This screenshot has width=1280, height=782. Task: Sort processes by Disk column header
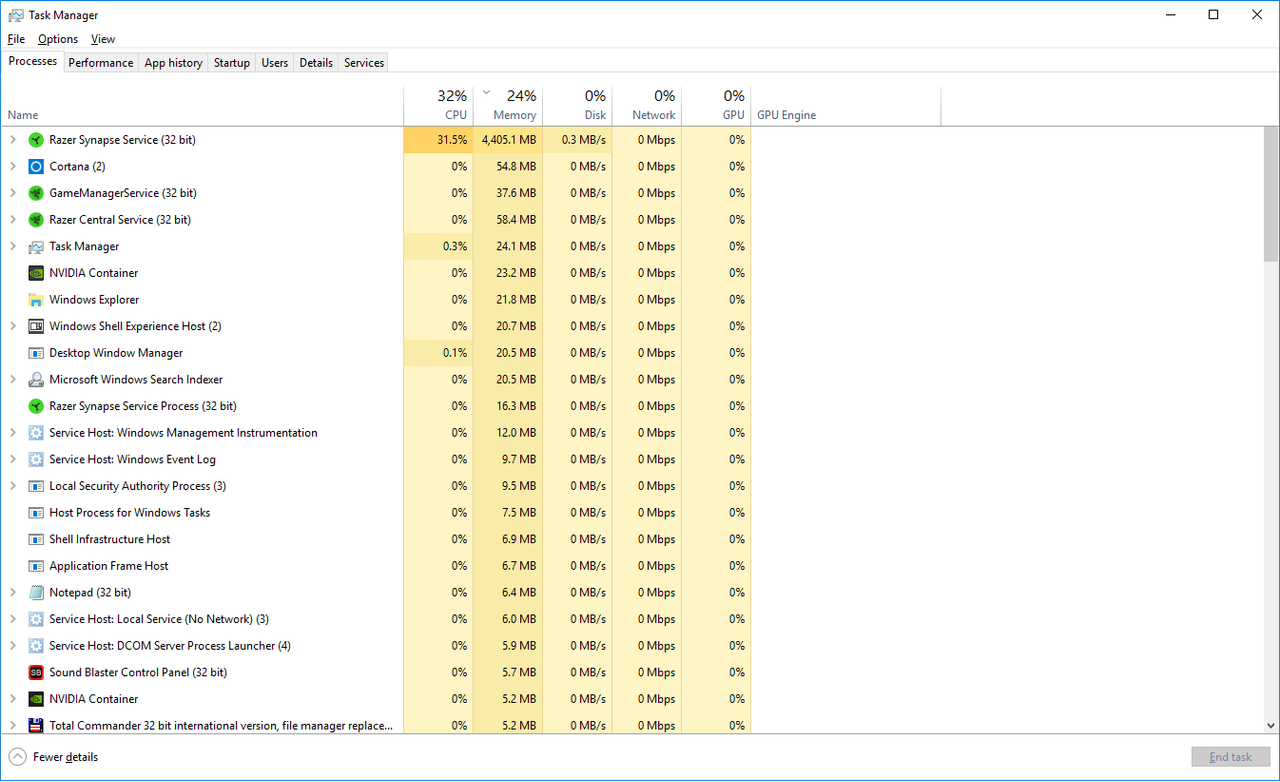[x=577, y=105]
